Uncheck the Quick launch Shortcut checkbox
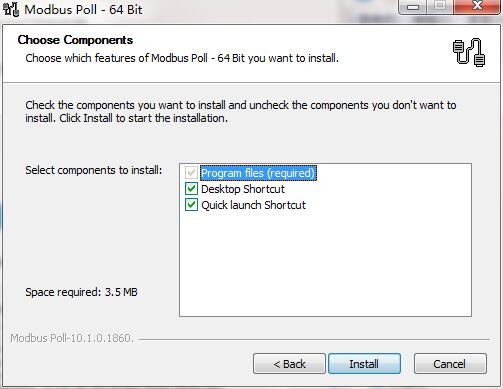 tap(191, 205)
